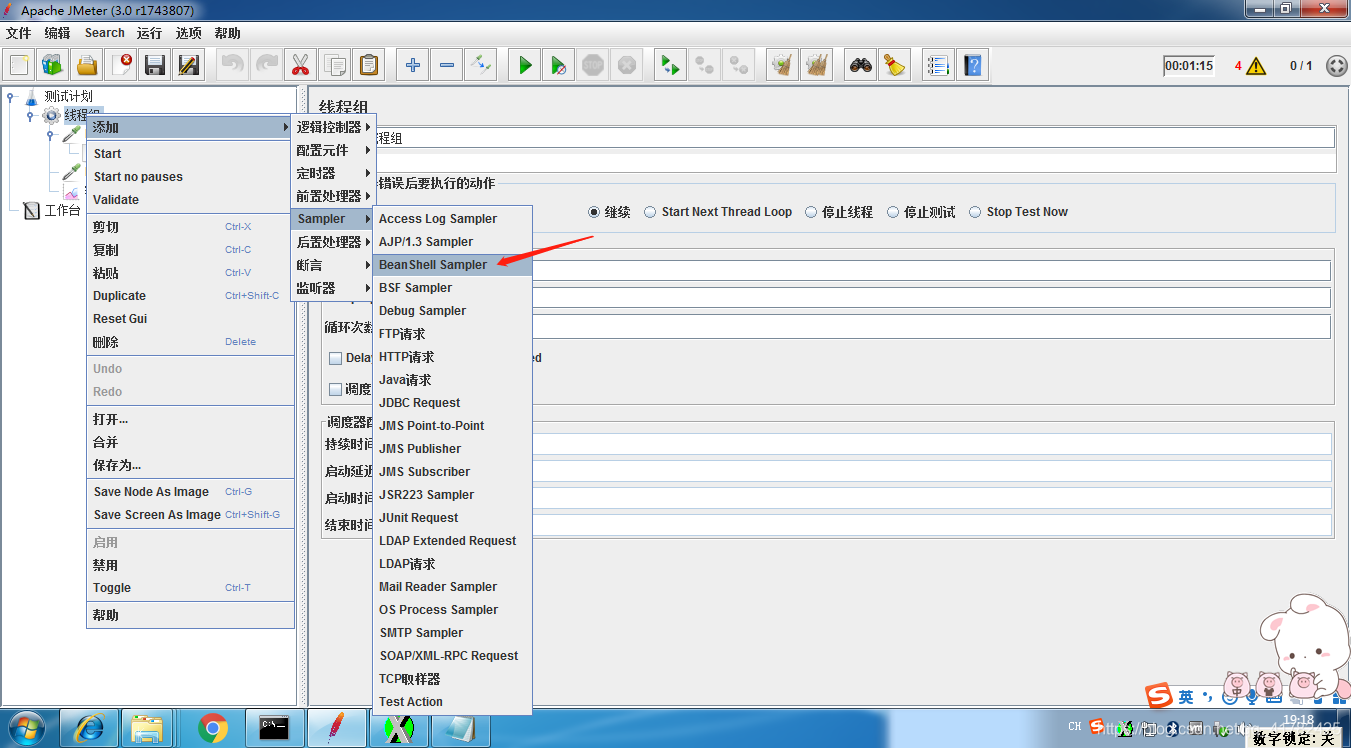The height and width of the screenshot is (748, 1351).
Task: Click Start no pauses toolbar icon
Action: (559, 66)
